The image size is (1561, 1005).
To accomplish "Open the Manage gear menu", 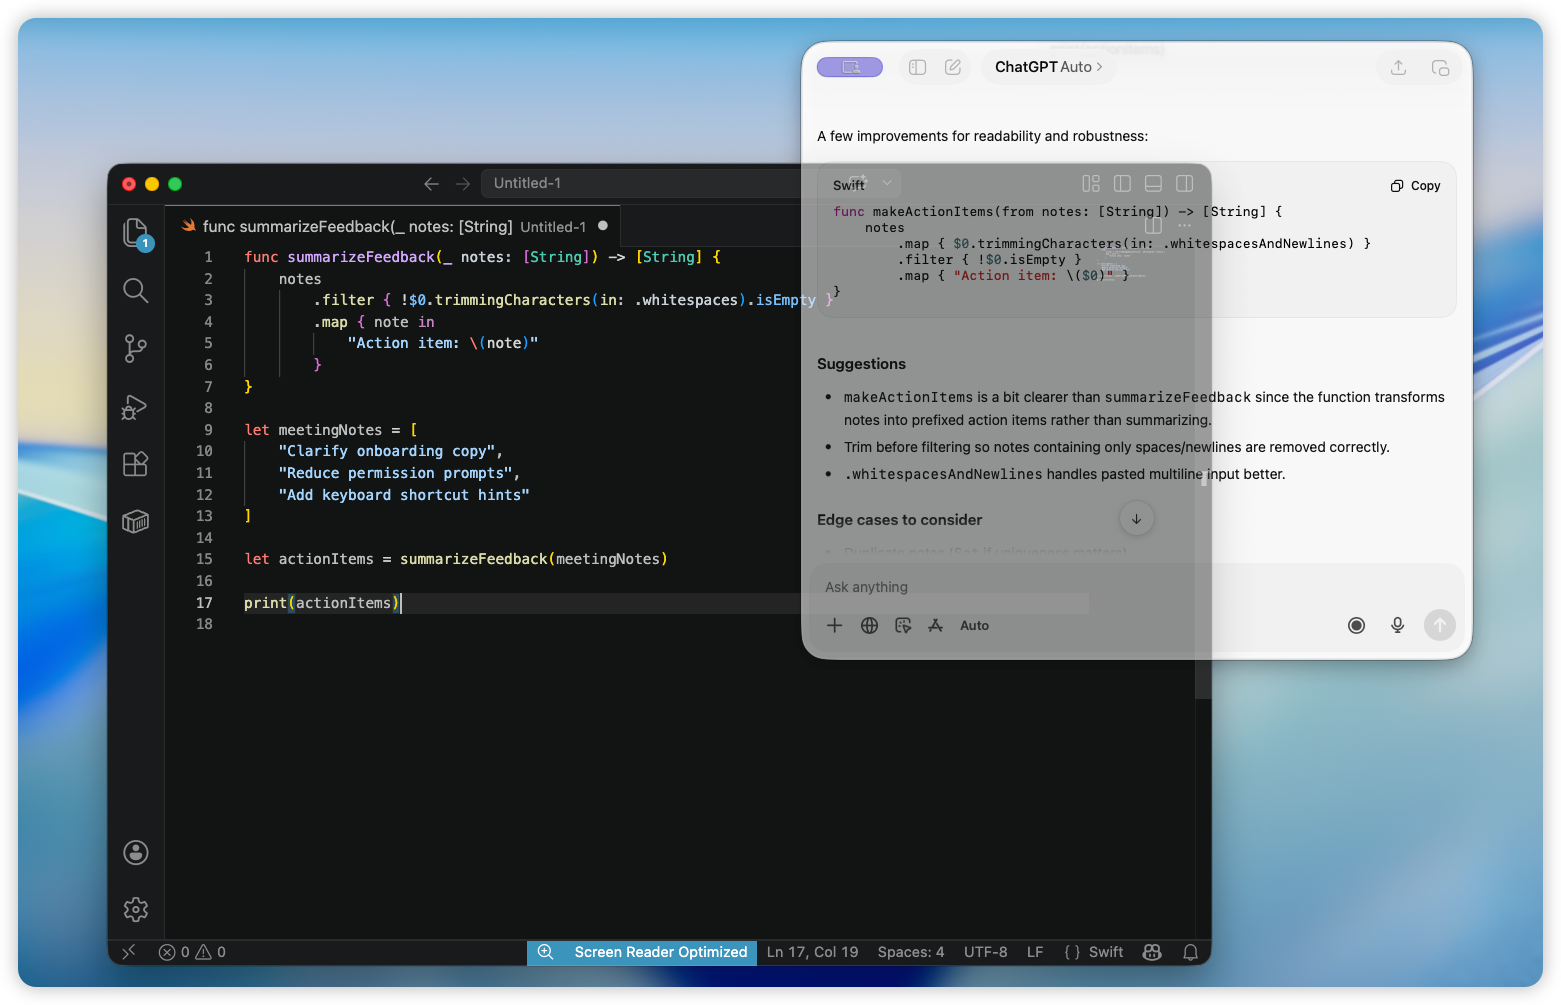I will click(x=136, y=909).
